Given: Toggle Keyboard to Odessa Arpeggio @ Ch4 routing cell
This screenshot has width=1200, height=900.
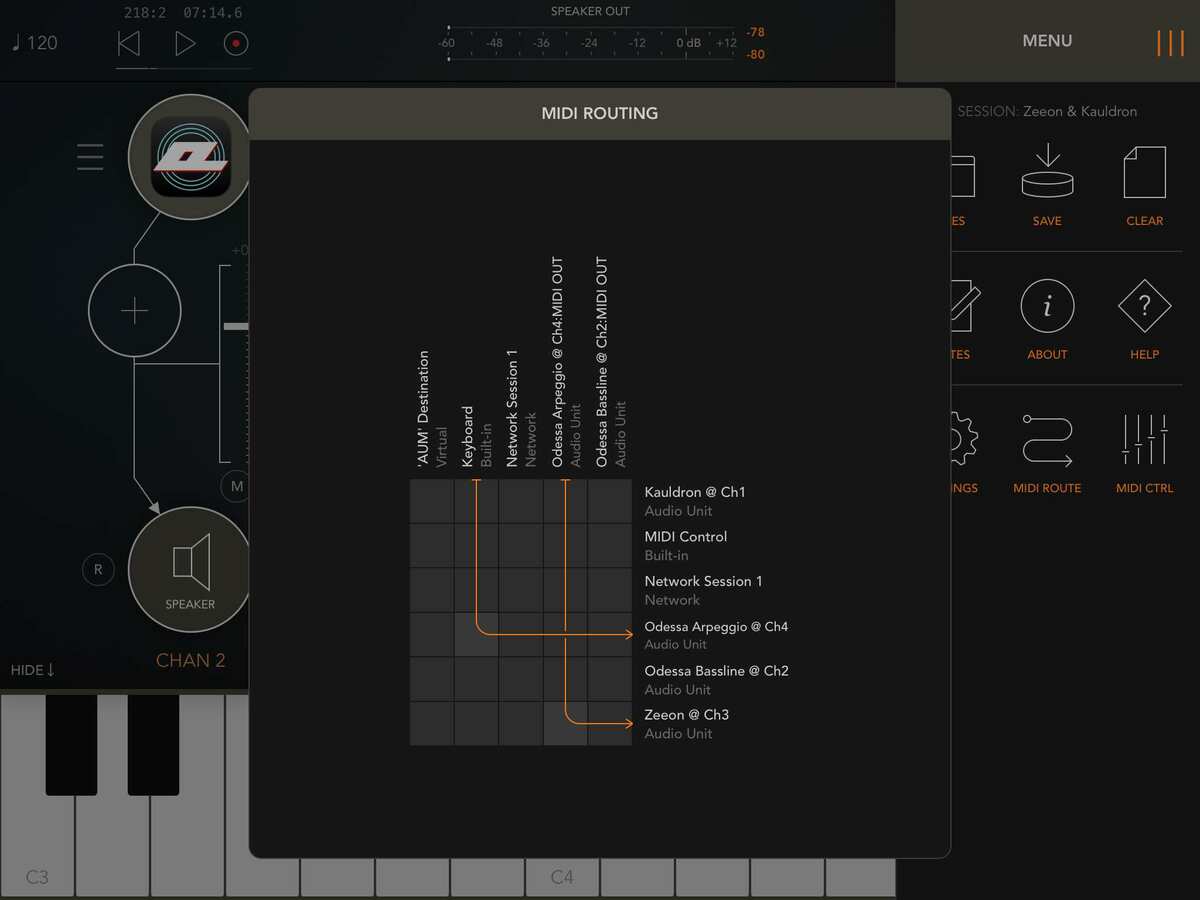Looking at the screenshot, I should [476, 634].
